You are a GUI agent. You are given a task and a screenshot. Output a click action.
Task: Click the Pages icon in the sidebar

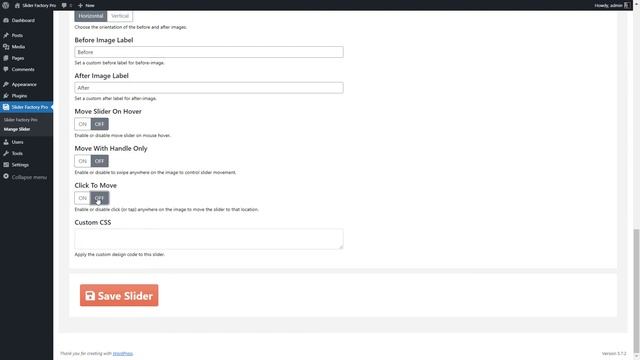(6, 58)
